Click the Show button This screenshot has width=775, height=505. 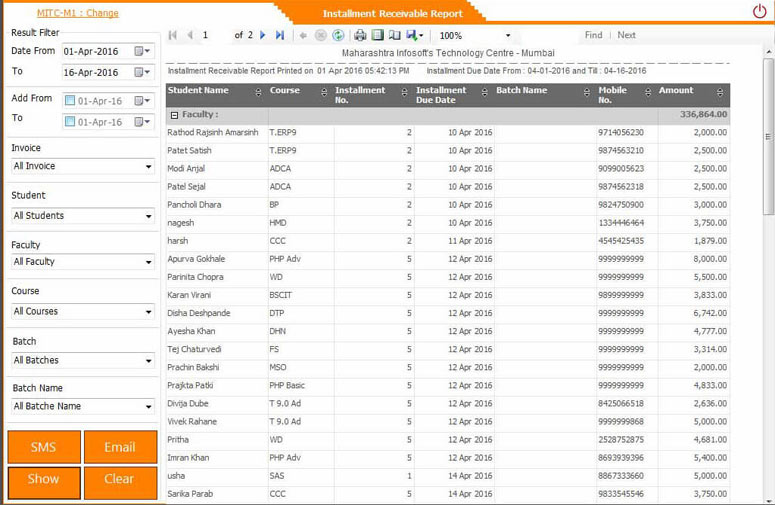[44, 483]
